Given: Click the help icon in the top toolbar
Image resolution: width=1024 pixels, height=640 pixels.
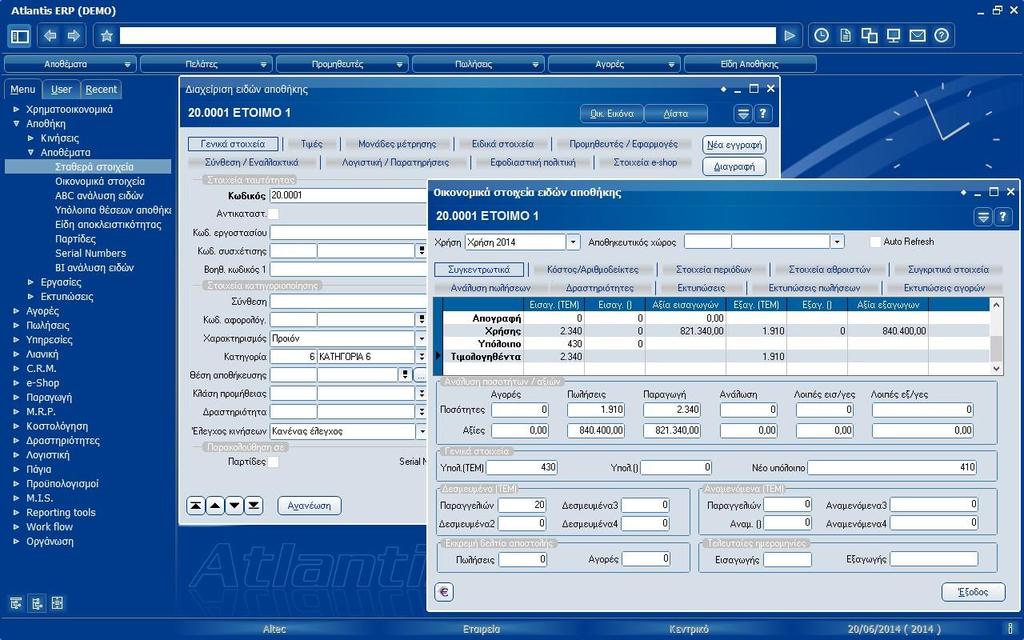Looking at the screenshot, I should coord(941,36).
